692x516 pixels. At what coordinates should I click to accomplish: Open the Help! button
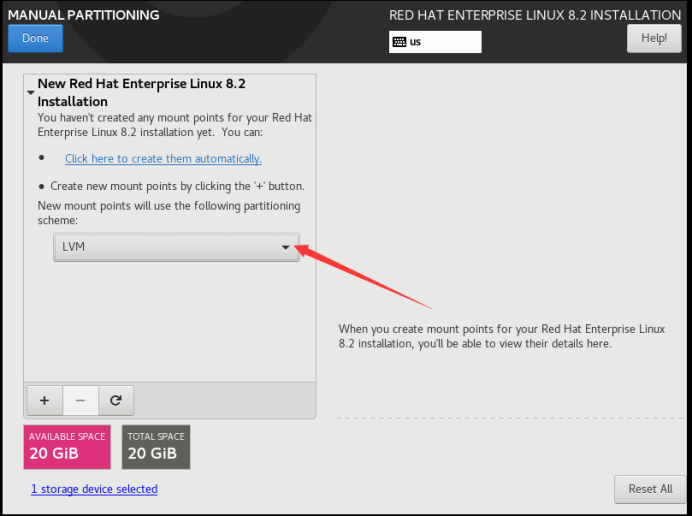[654, 38]
